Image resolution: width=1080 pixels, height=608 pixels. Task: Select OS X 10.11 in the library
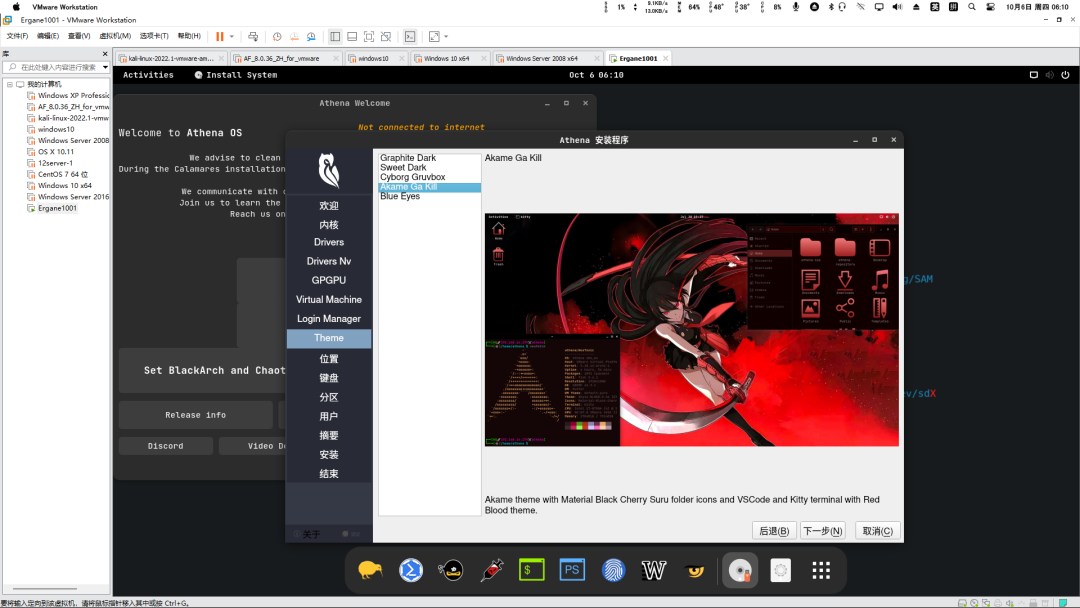(50, 151)
